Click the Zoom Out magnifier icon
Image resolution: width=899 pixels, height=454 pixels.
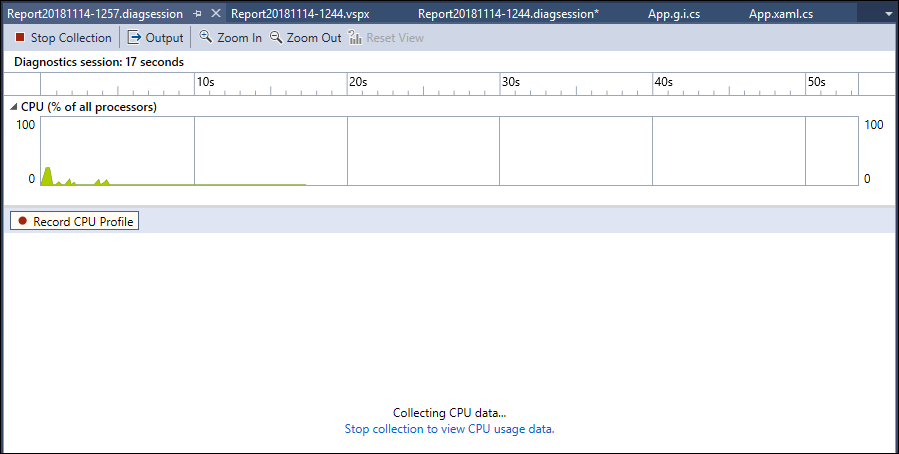pyautogui.click(x=276, y=37)
